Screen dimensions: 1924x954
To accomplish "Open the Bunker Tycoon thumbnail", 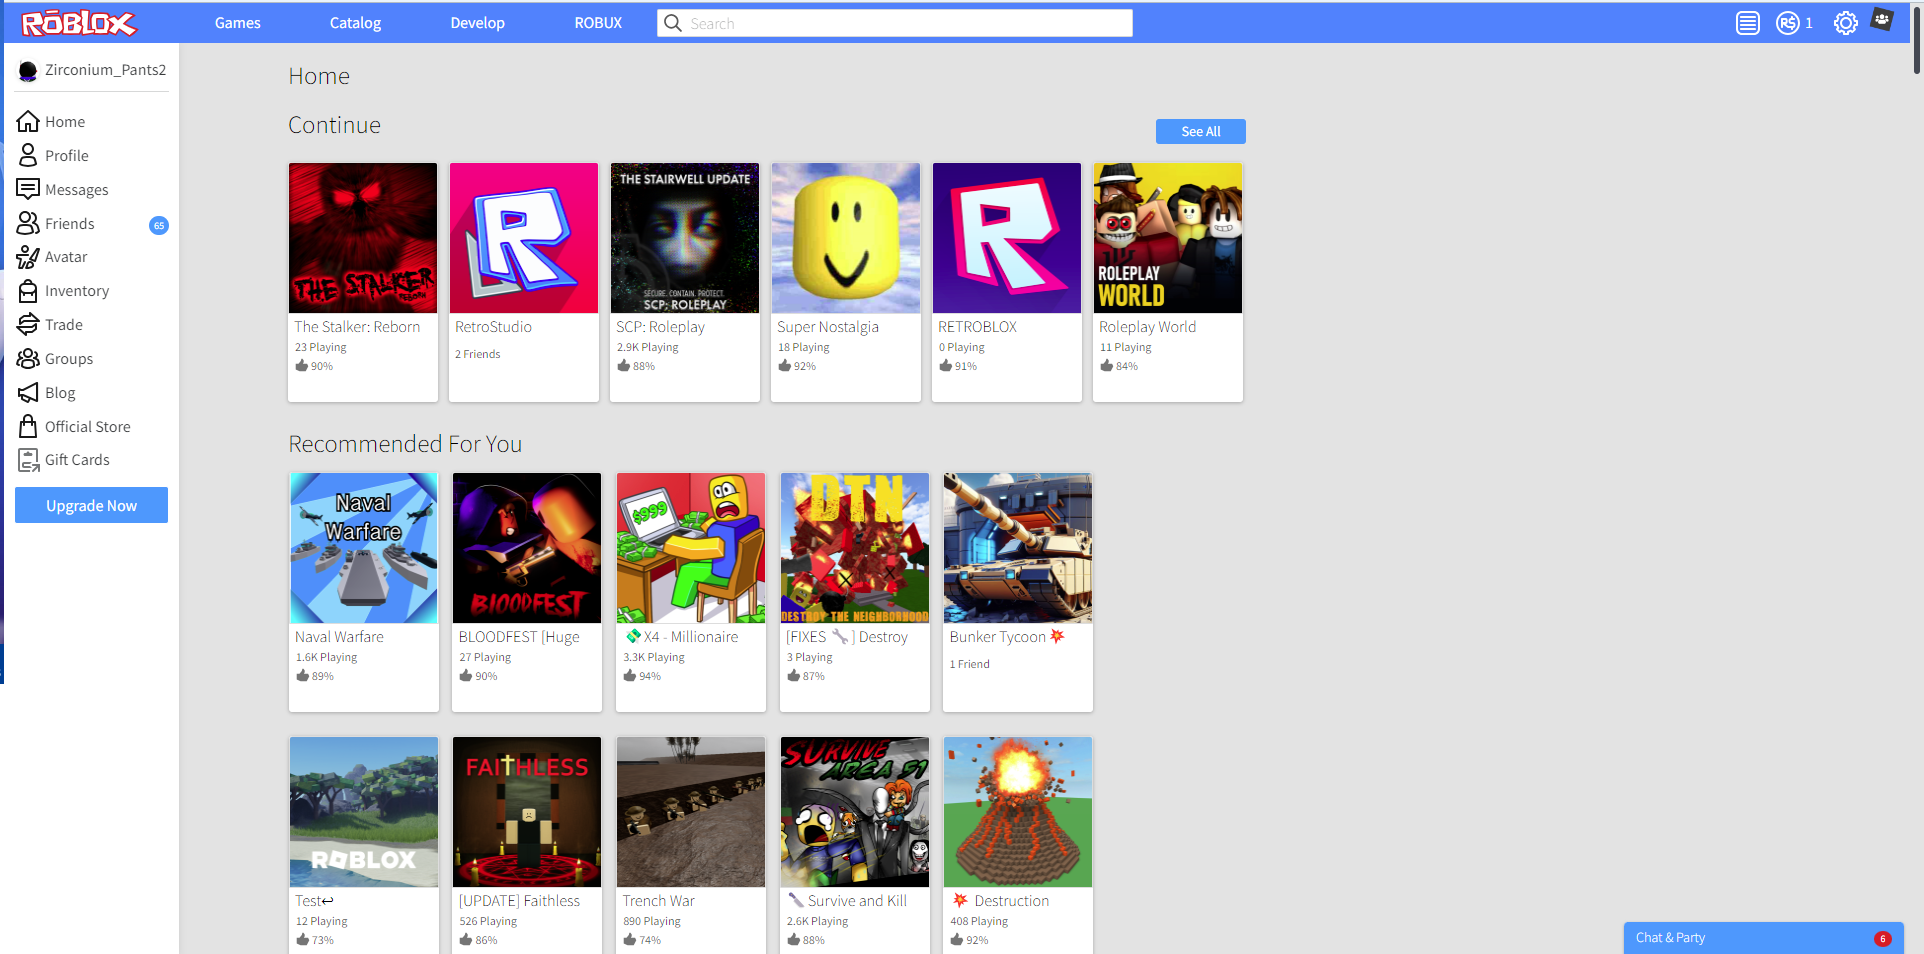I will [x=1018, y=548].
